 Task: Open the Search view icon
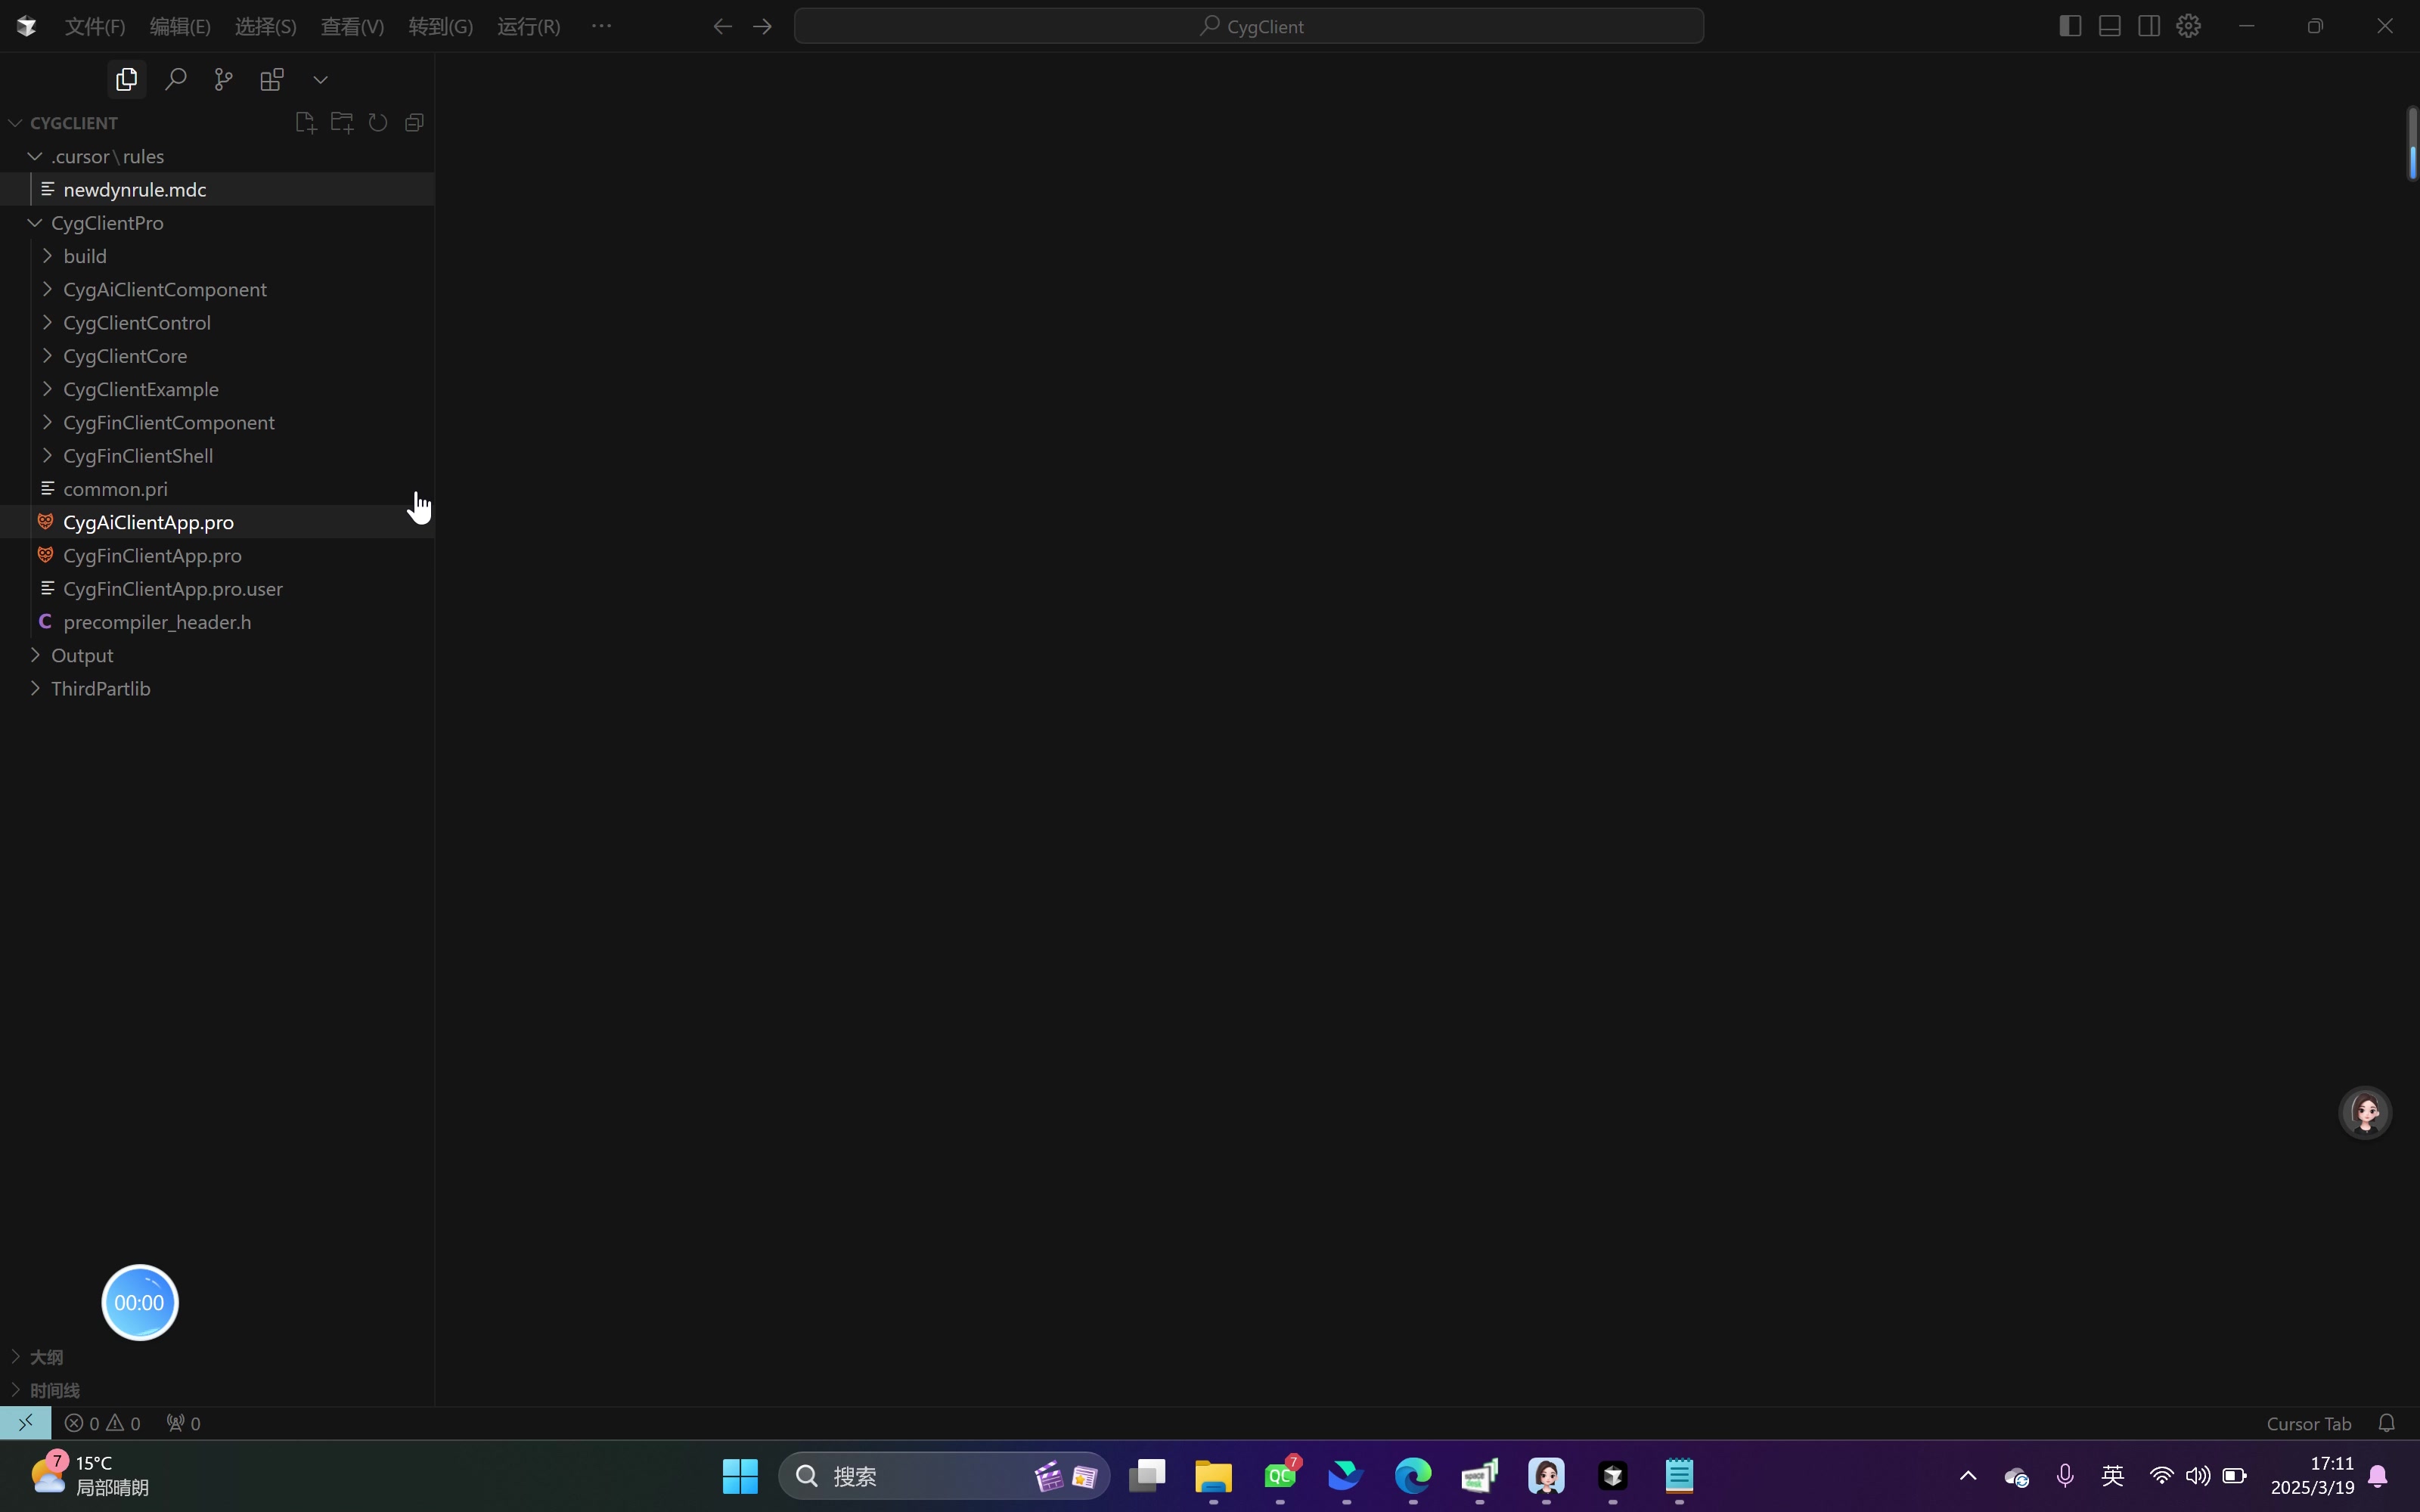pos(176,79)
